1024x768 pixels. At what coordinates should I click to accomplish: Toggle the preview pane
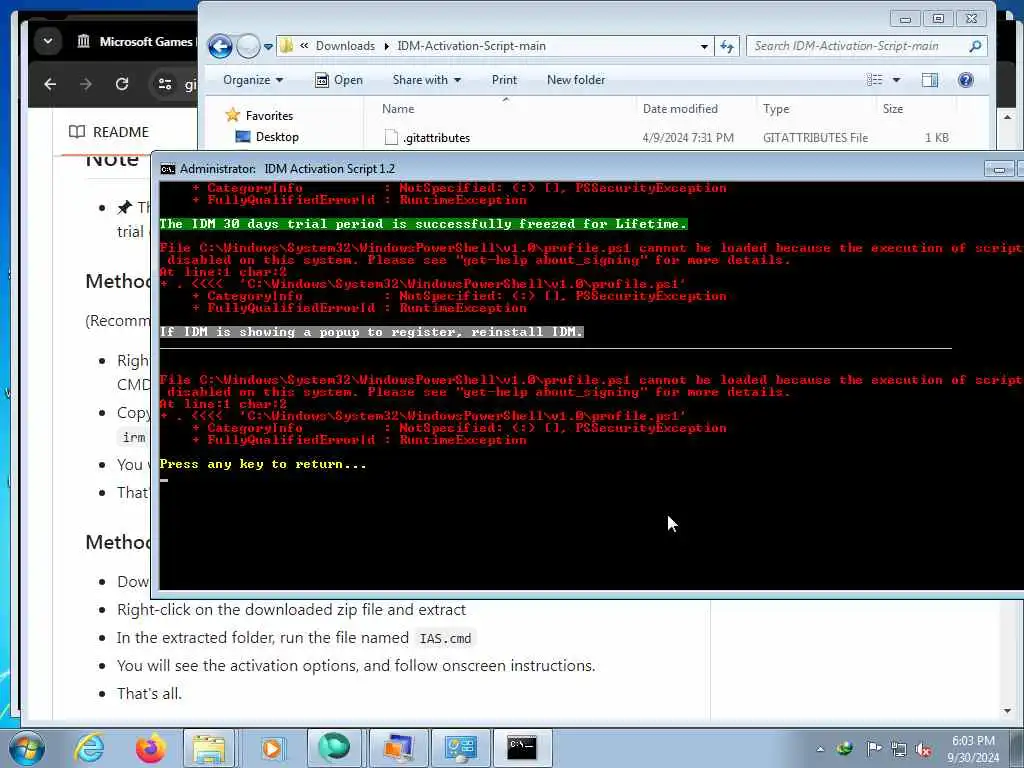pos(929,80)
